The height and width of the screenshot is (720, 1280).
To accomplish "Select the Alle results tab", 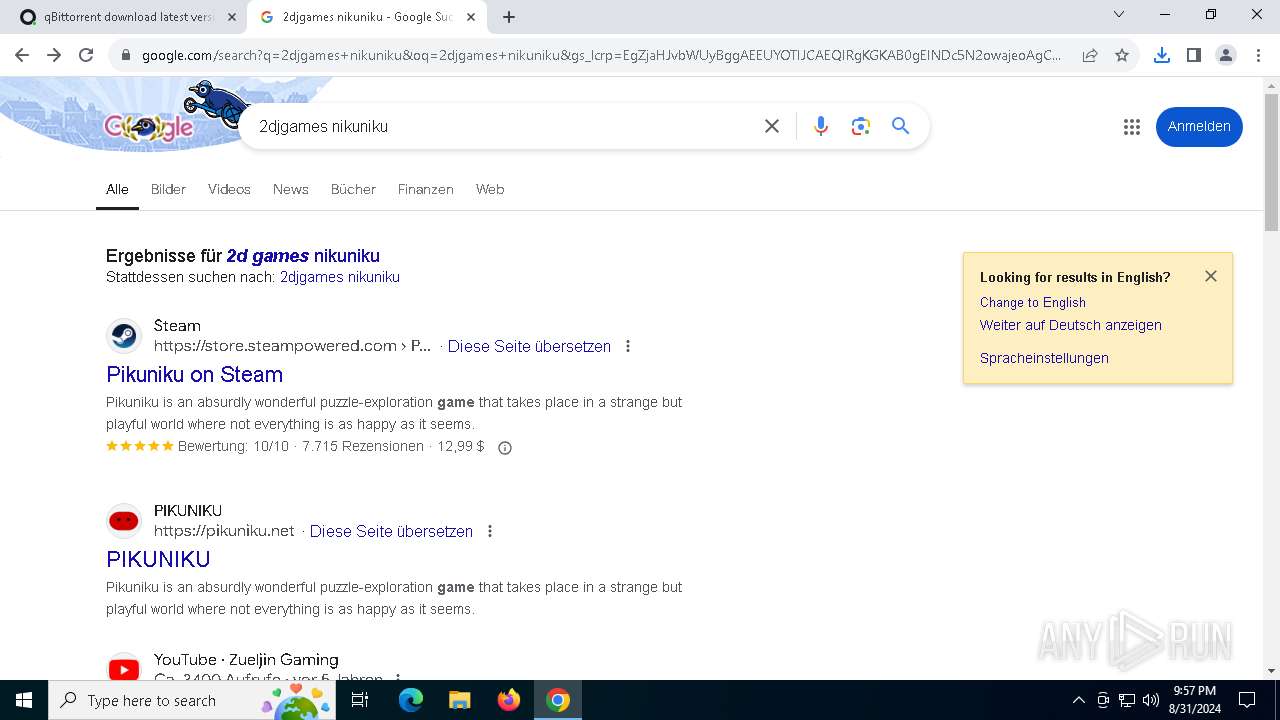I will pyautogui.click(x=117, y=189).
